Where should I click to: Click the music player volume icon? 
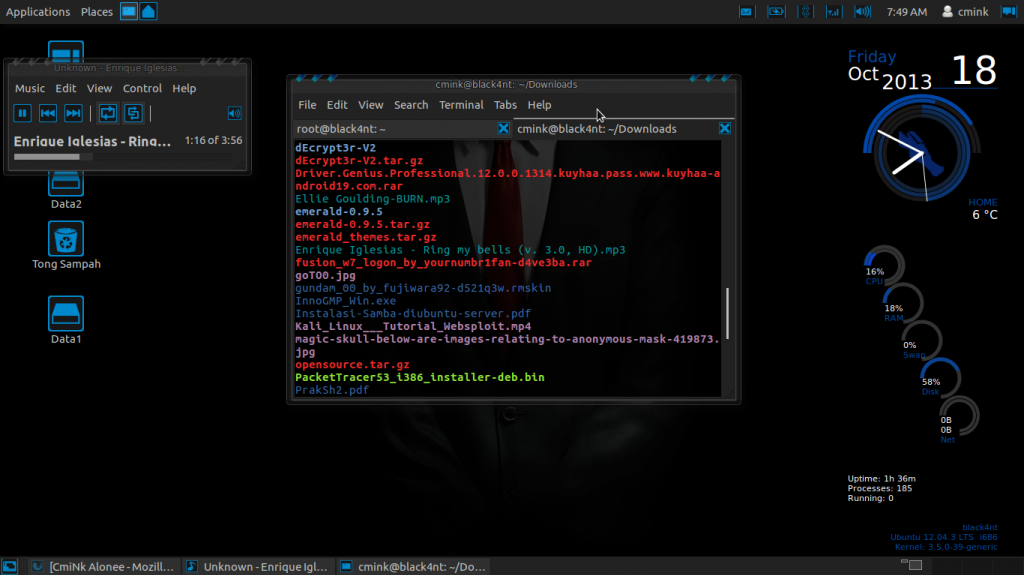coord(235,113)
